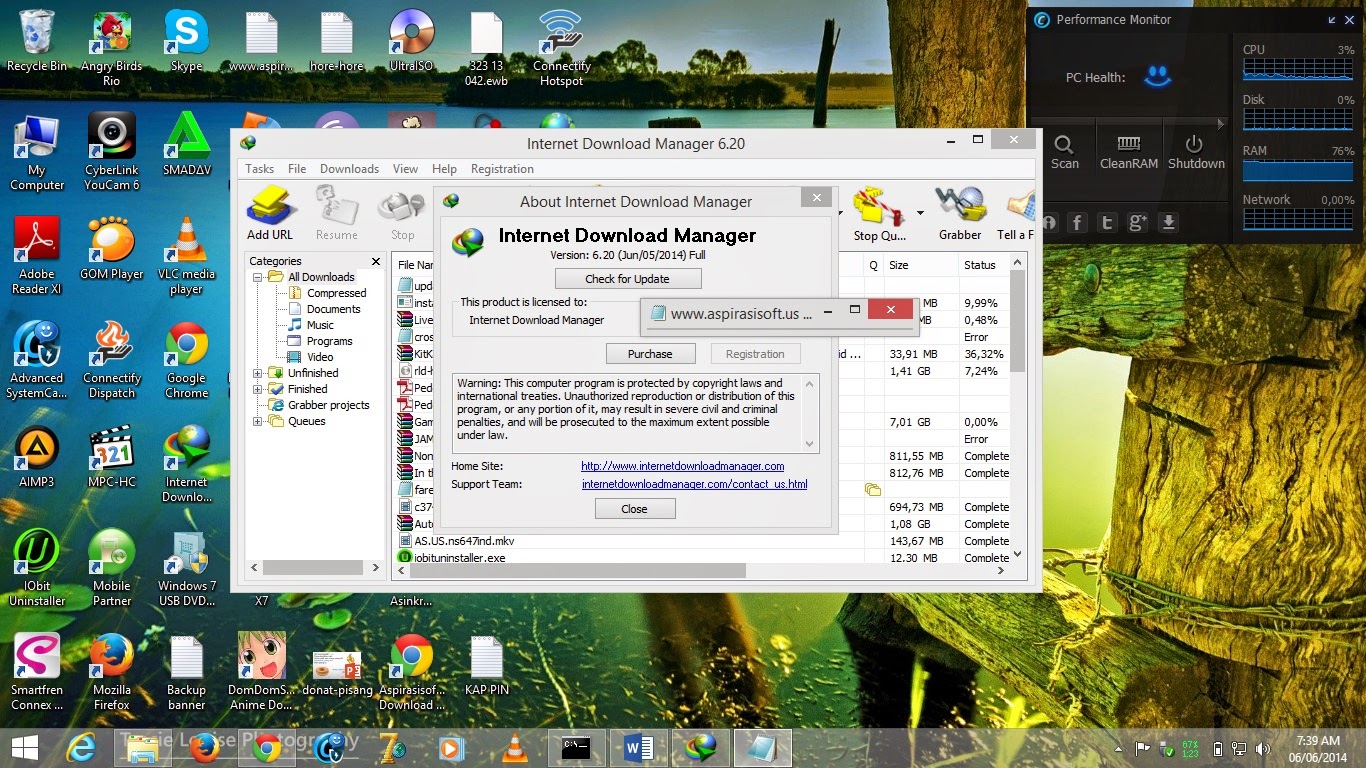
Task: Click the download arrow icon in Performance Monitor
Action: click(1168, 223)
